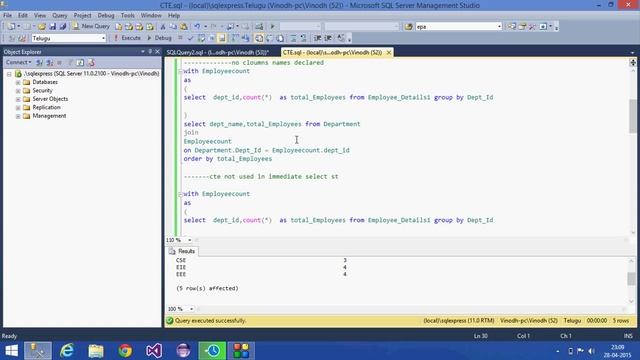The height and width of the screenshot is (360, 640).
Task: Select the Server Objects tree item label
Action: 50,99
